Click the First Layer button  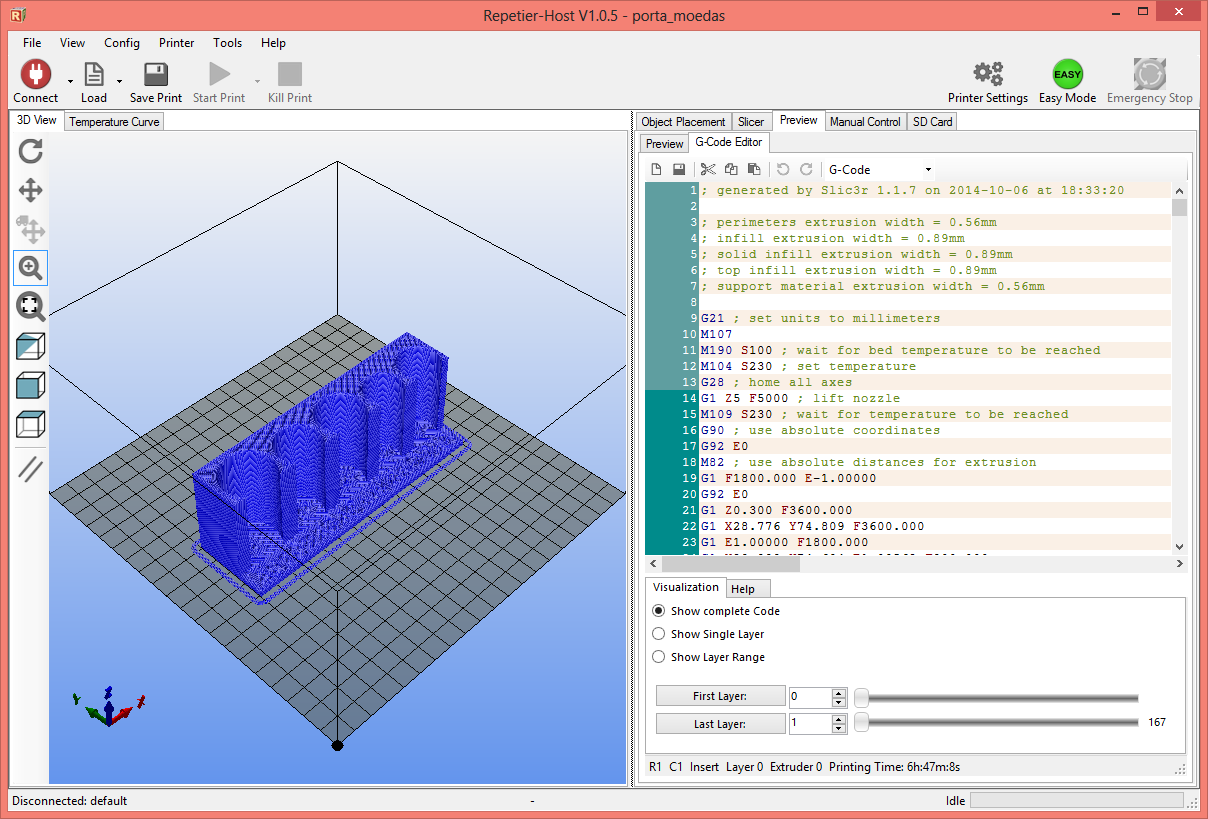coord(720,697)
